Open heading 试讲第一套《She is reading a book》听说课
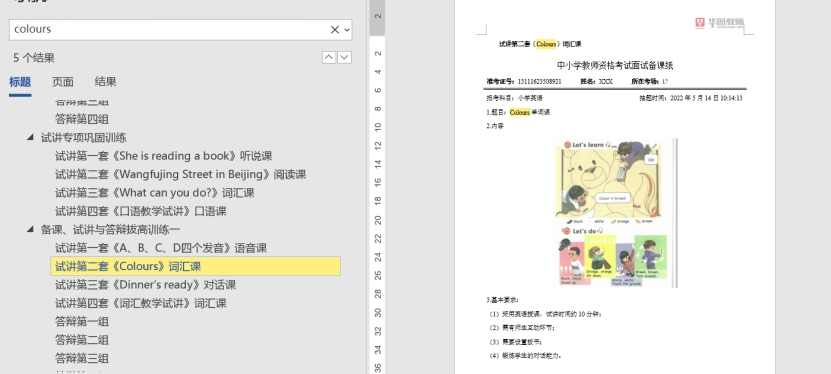 pyautogui.click(x=164, y=156)
